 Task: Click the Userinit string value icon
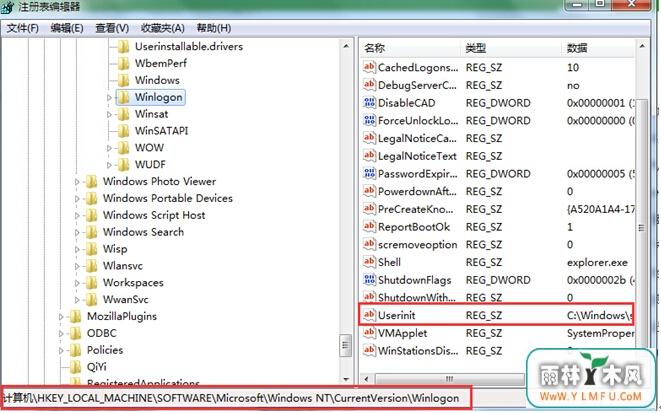tap(369, 315)
